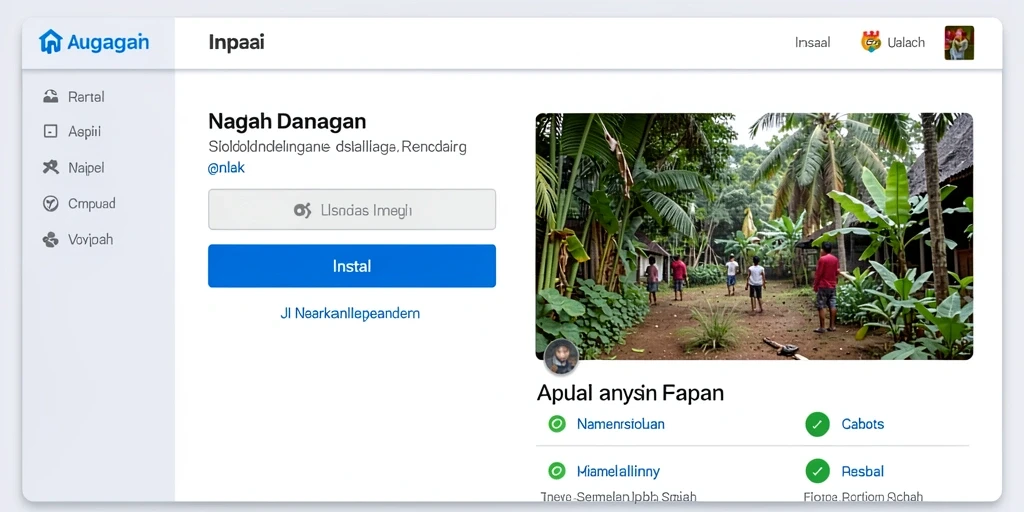Click the Inpaai page title

click(236, 42)
